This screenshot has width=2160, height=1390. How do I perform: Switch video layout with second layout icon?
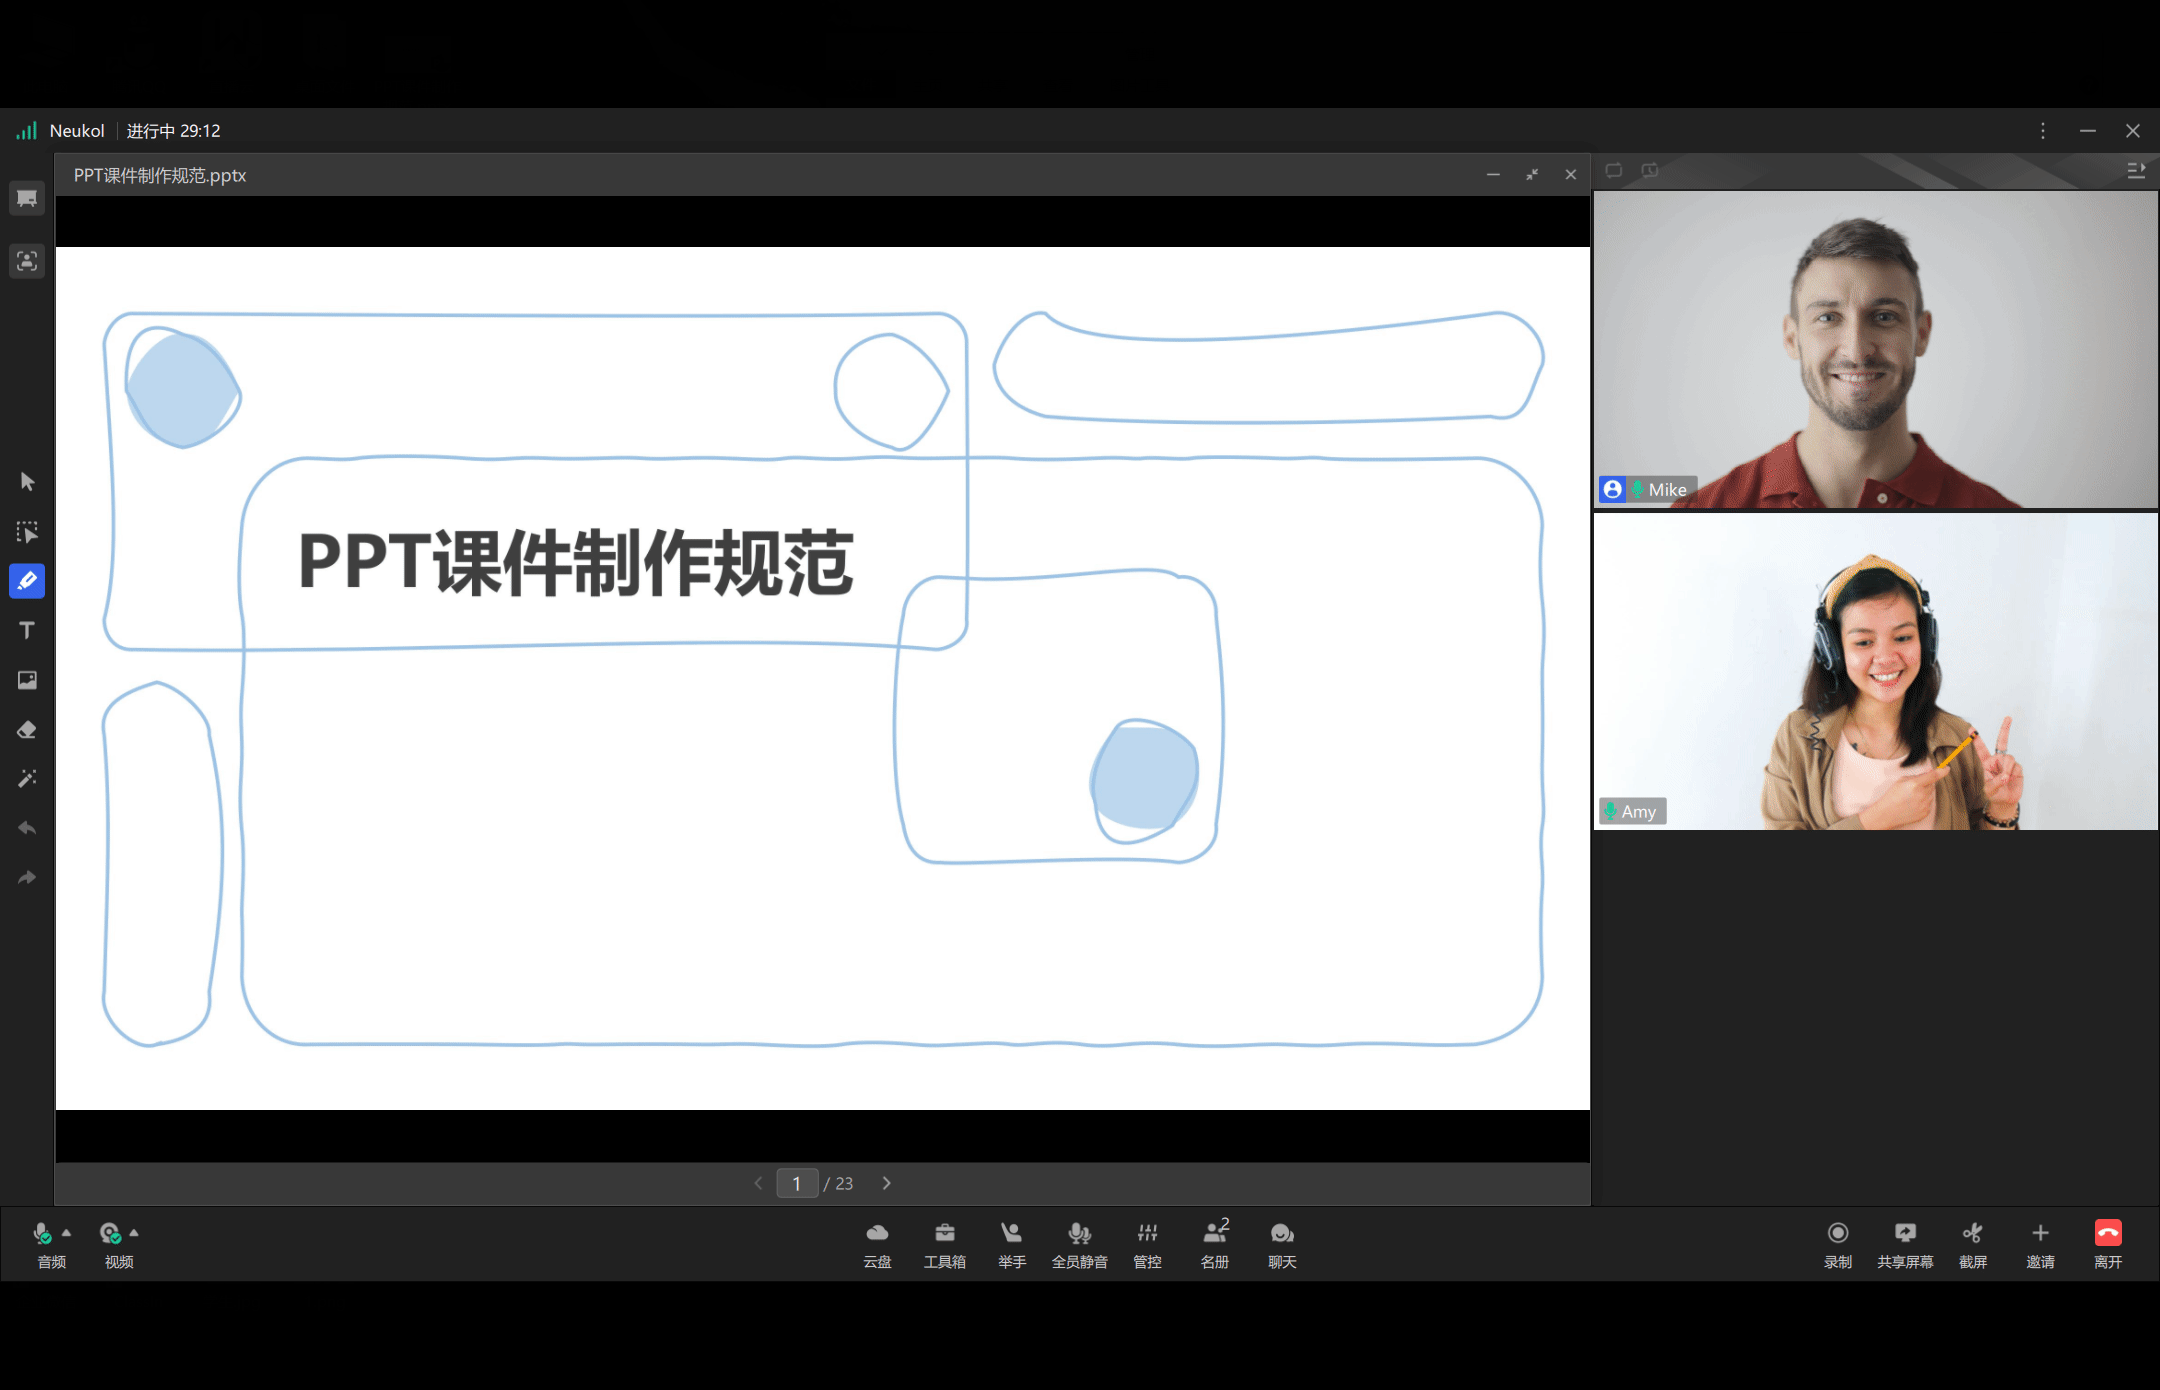(x=1650, y=171)
